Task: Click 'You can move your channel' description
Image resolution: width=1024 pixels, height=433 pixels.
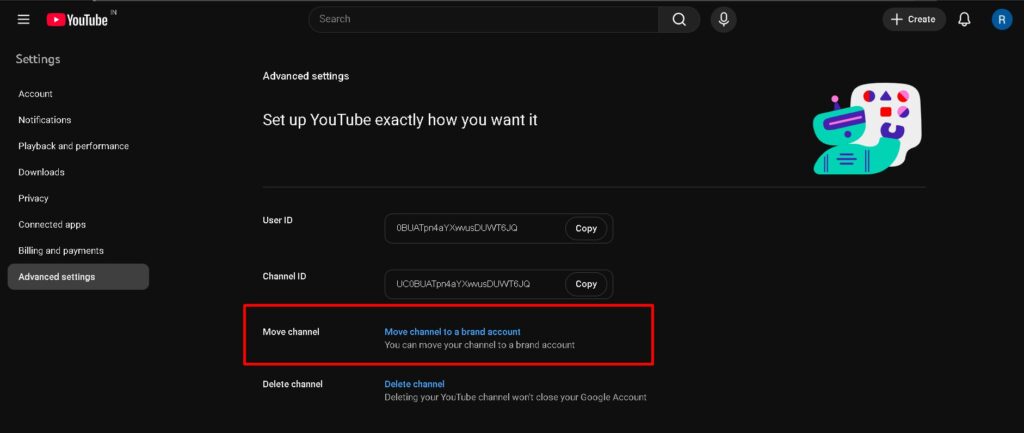Action: pos(479,345)
